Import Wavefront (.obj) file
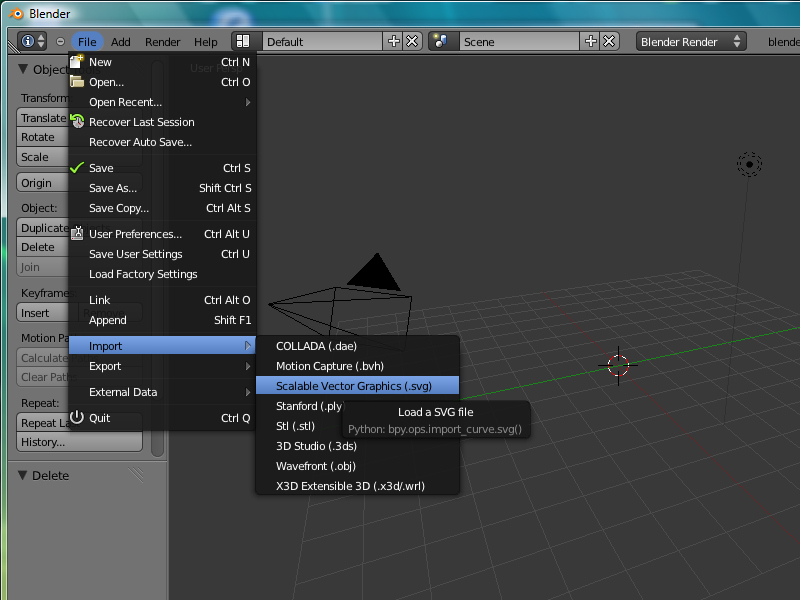 click(x=357, y=466)
